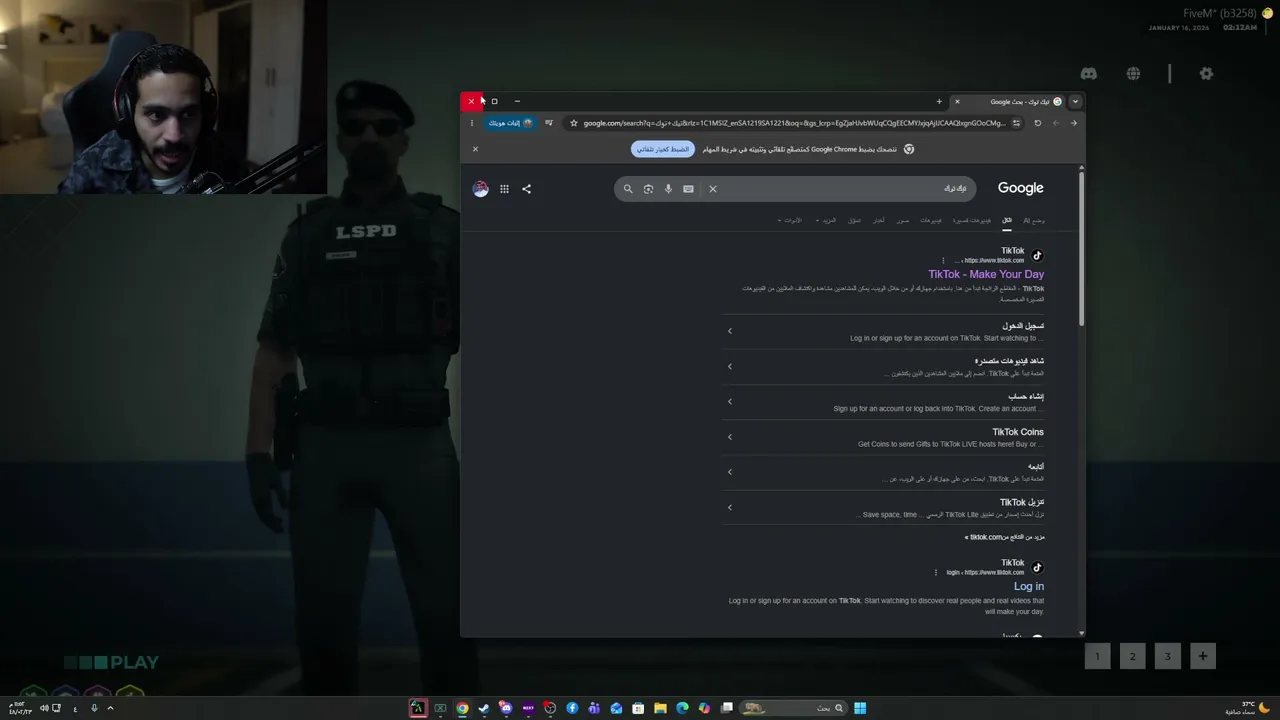Click the search magnifier in Google box
Image resolution: width=1280 pixels, height=720 pixels.
click(x=628, y=189)
